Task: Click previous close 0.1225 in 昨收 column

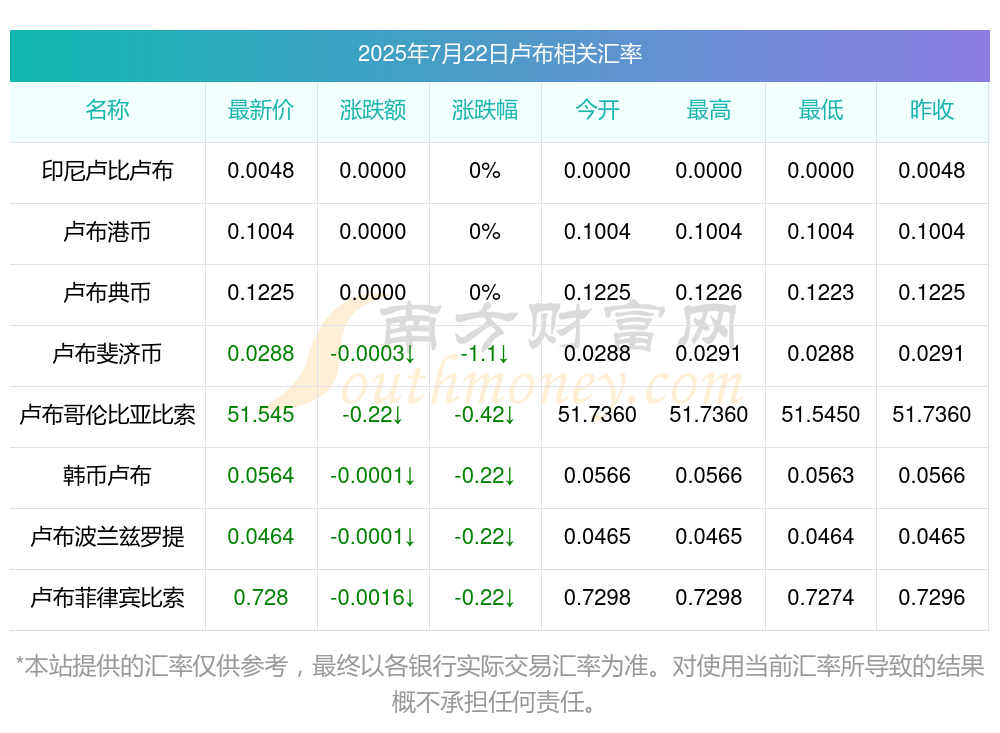Action: pos(932,293)
